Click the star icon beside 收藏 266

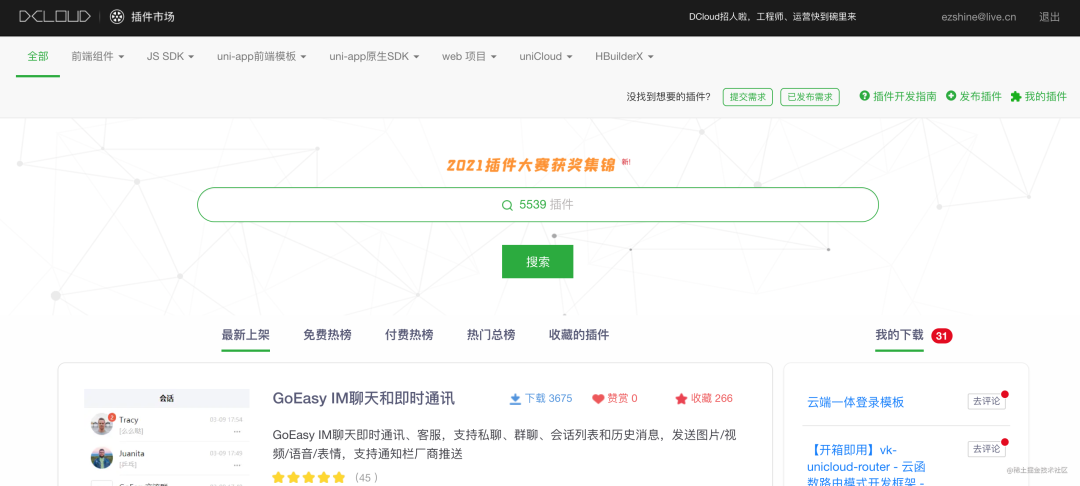coord(681,399)
